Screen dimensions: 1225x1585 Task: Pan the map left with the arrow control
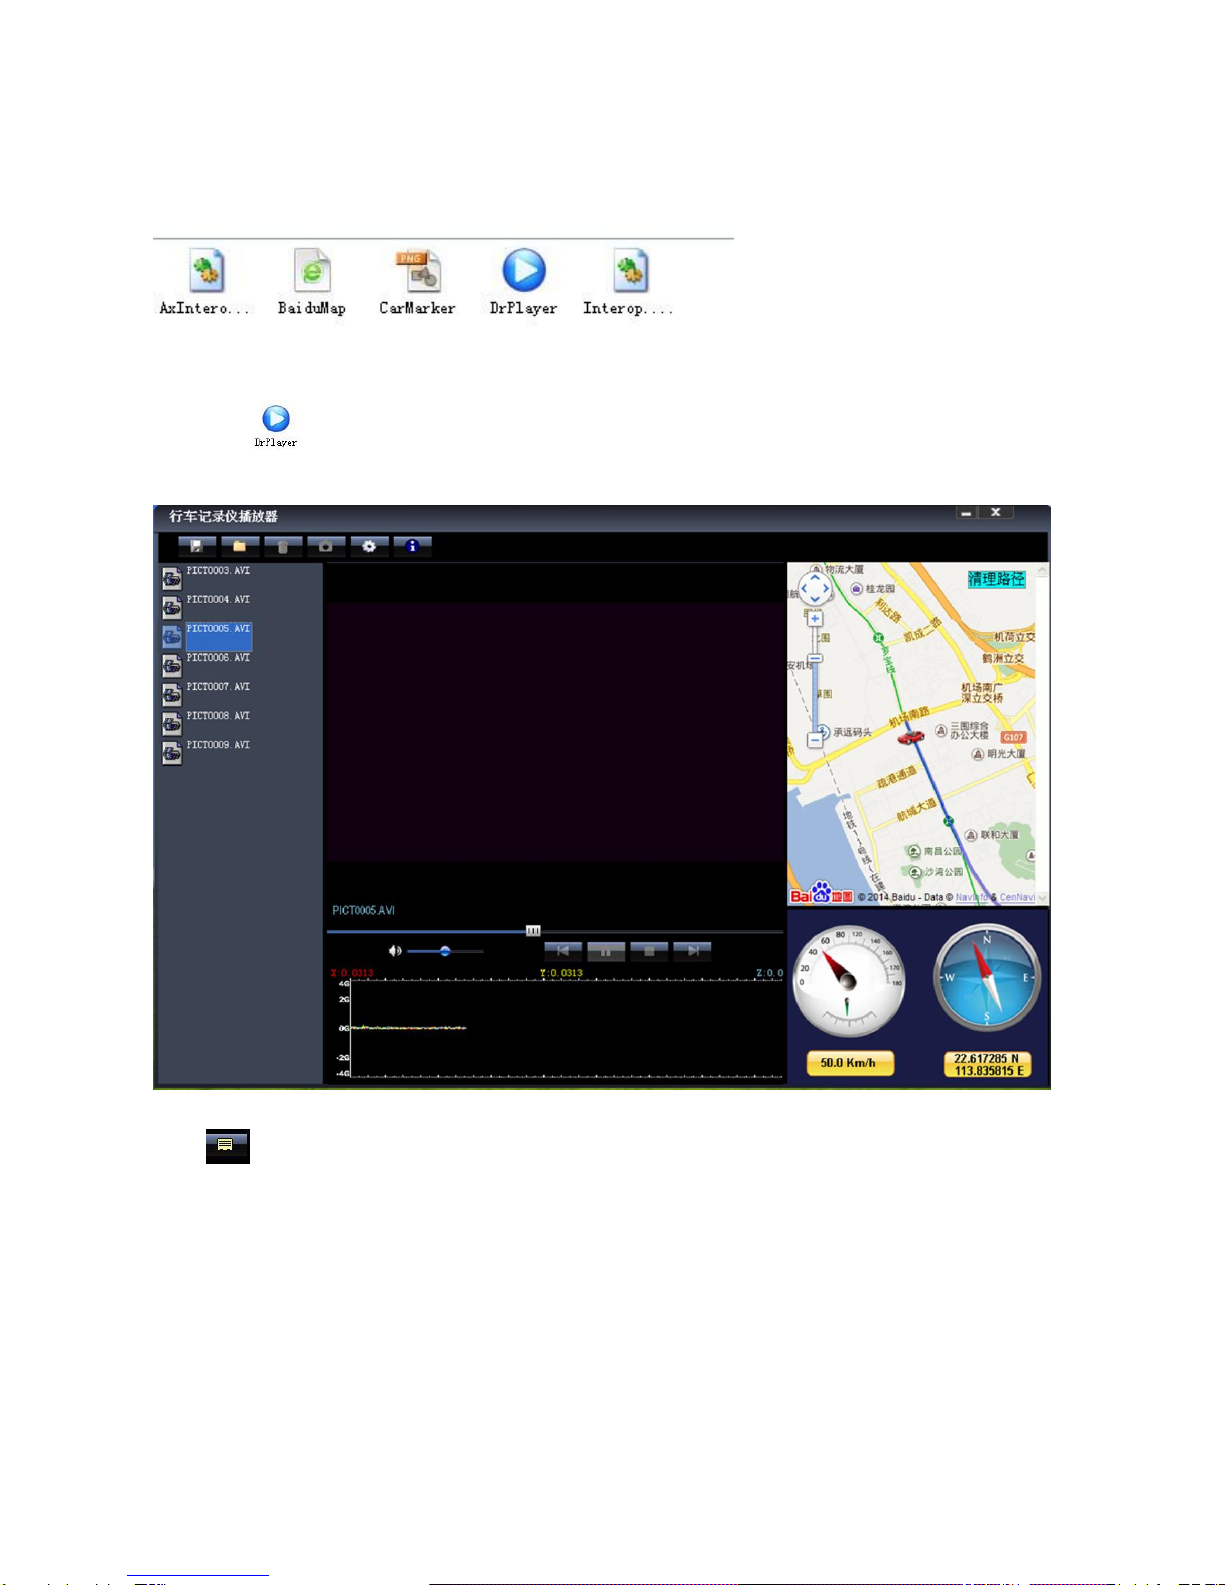(x=804, y=588)
